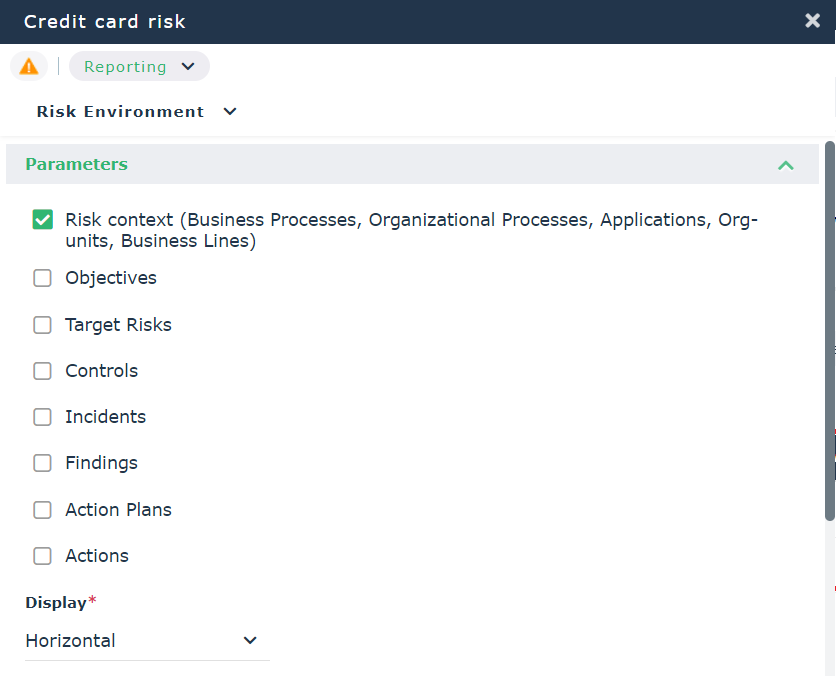The height and width of the screenshot is (676, 836).
Task: Close the Credit card risk dialog
Action: (x=812, y=21)
